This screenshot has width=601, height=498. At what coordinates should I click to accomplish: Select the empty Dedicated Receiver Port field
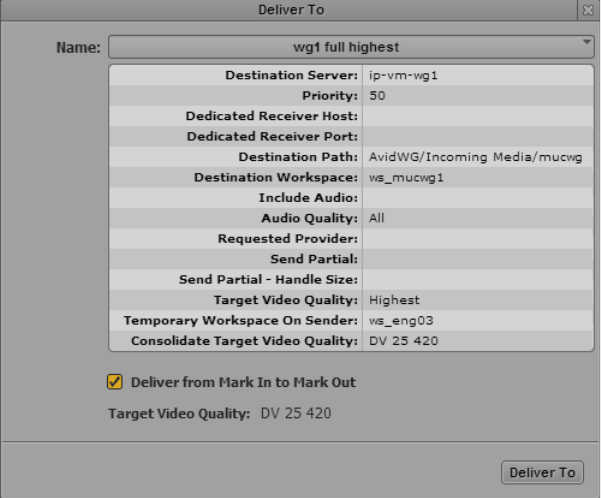tap(478, 136)
